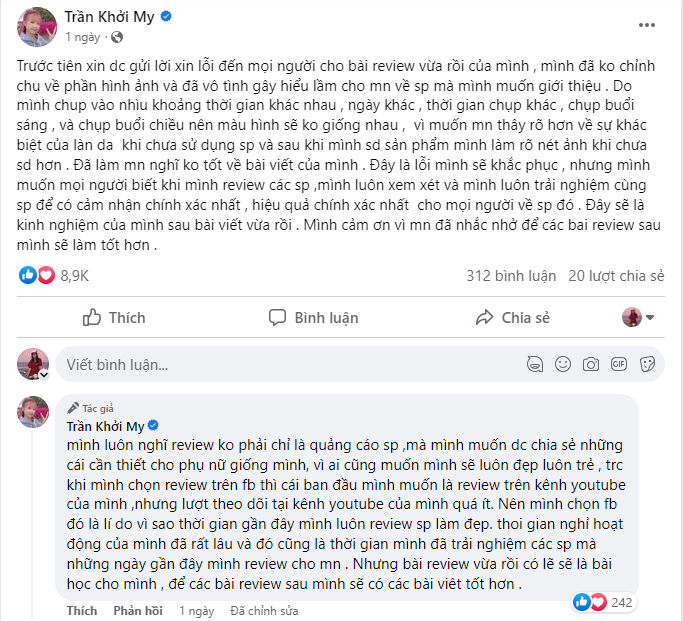Open Trần Khởi My's profile picture thumbnail
This screenshot has width=683, height=621.
click(x=37, y=27)
